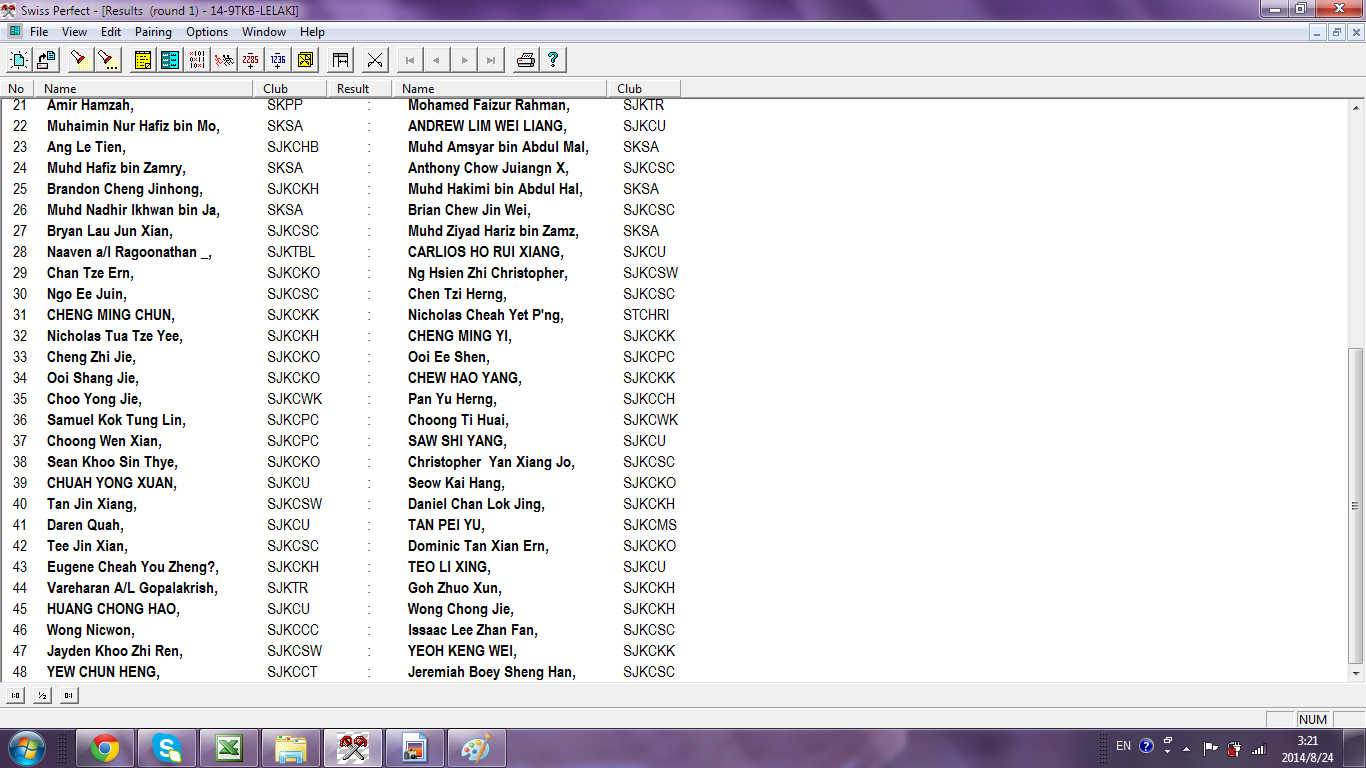
Task: Click the table-shaped toolbar icon
Action: [341, 60]
